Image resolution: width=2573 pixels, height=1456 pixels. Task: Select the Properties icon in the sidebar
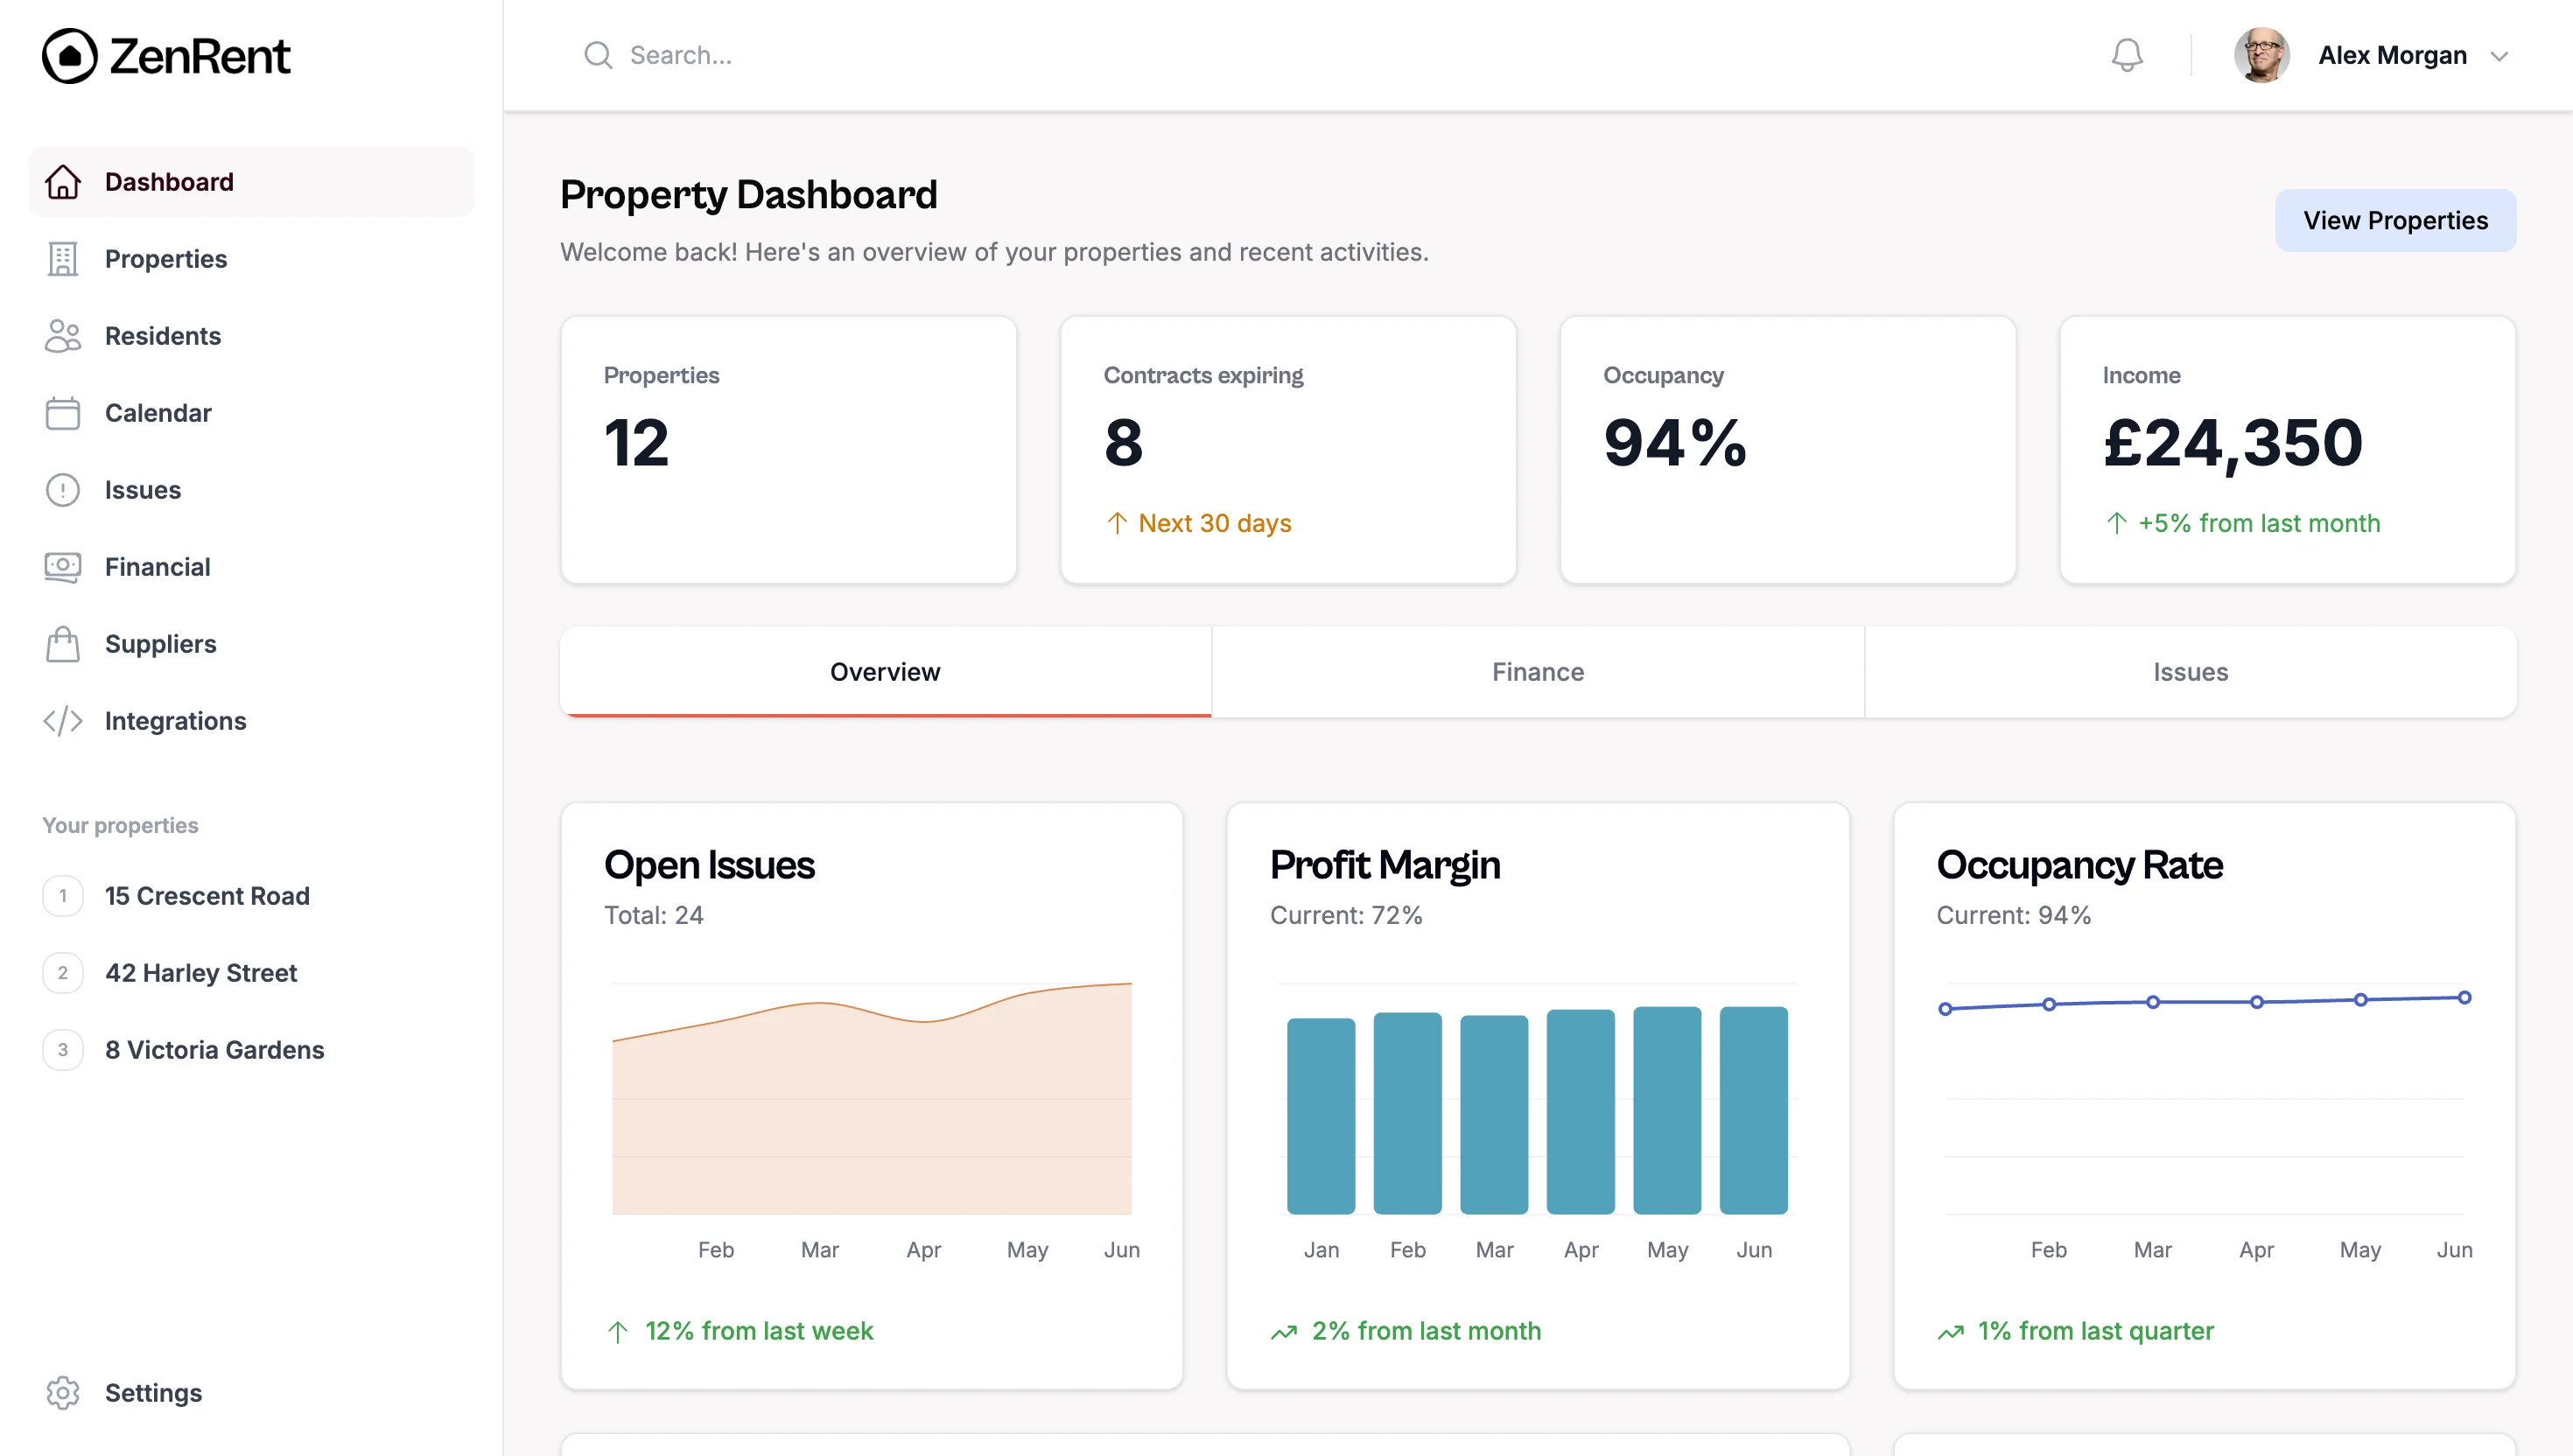coord(62,259)
